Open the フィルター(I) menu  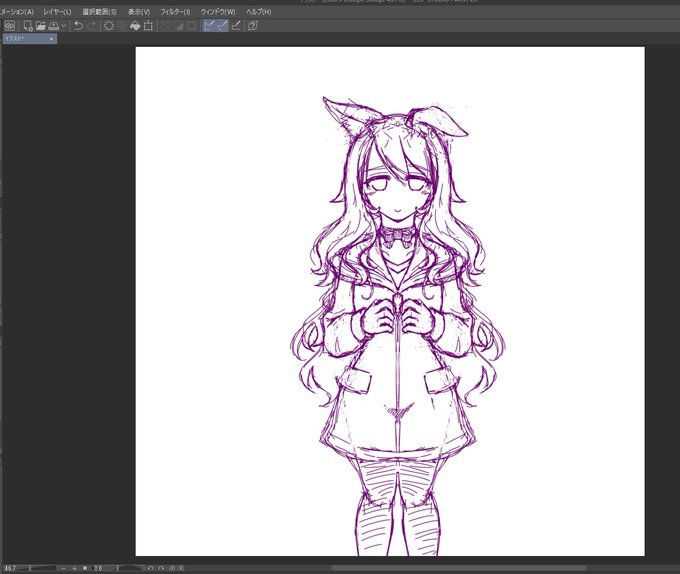(175, 12)
